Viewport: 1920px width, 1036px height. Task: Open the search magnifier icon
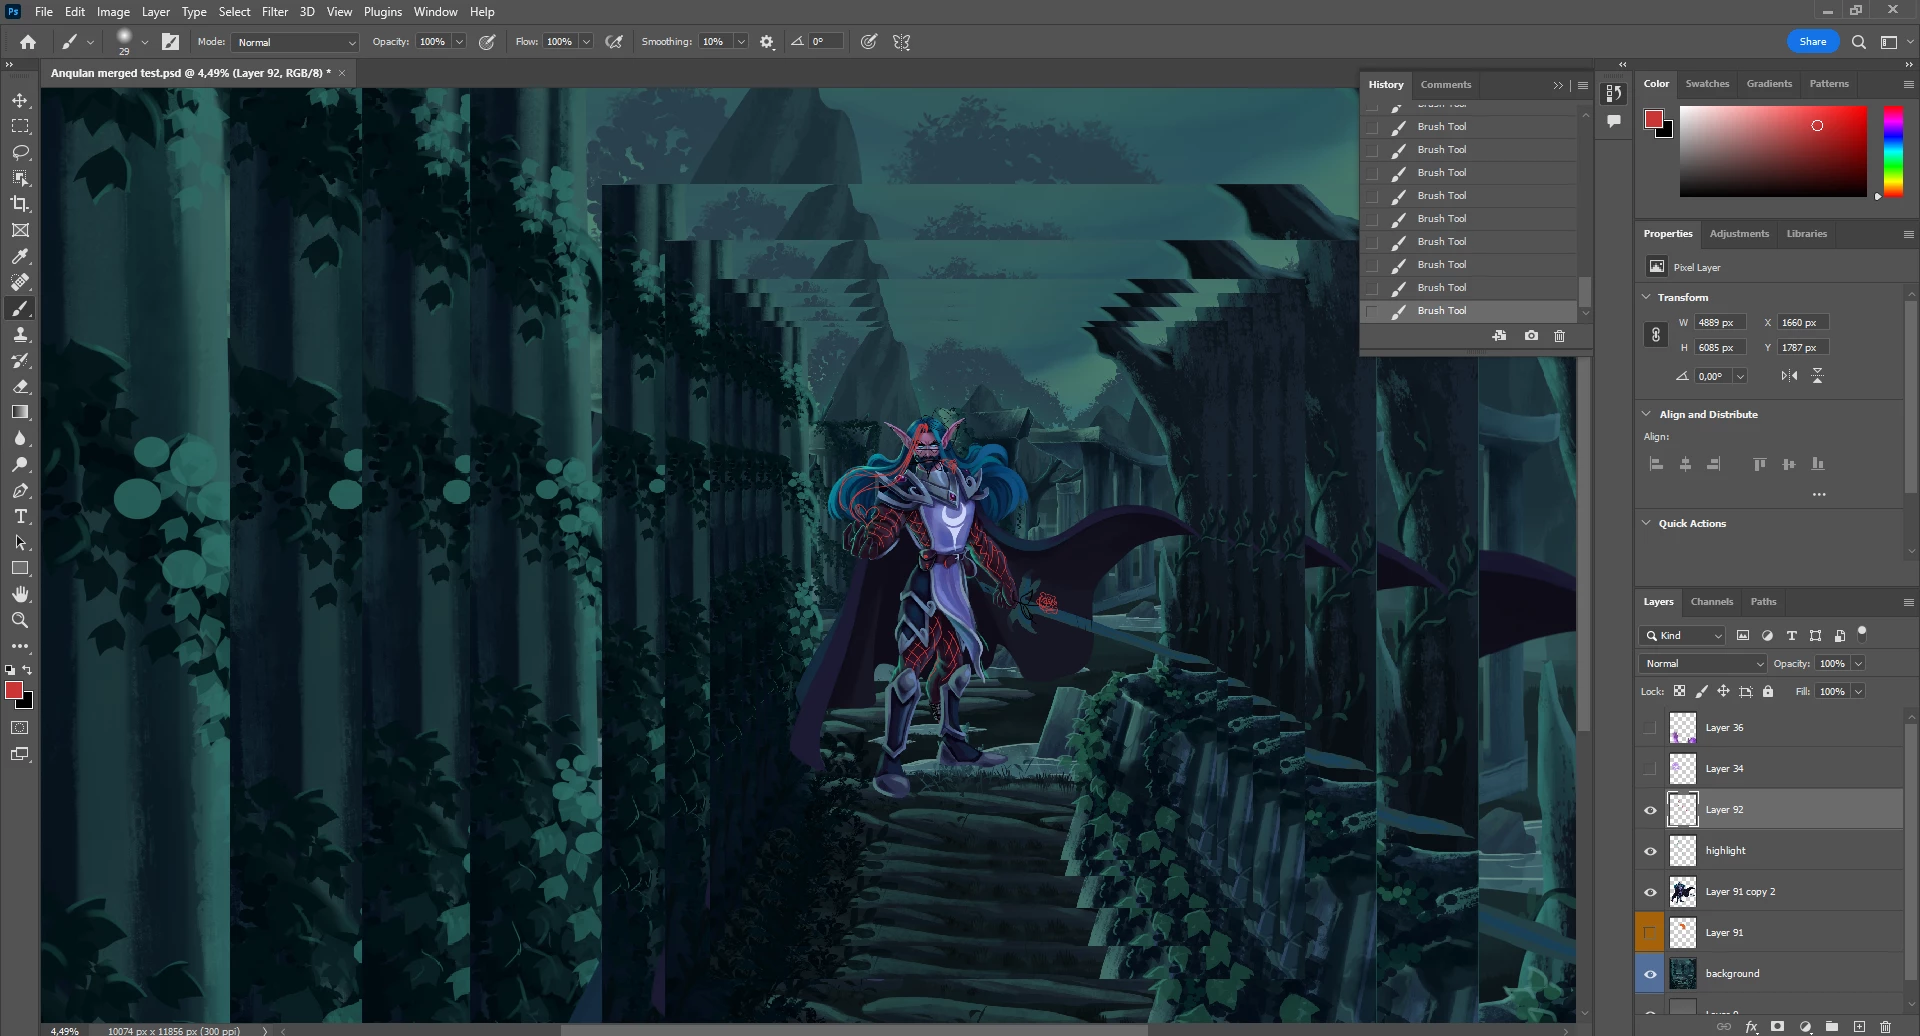pos(1858,42)
